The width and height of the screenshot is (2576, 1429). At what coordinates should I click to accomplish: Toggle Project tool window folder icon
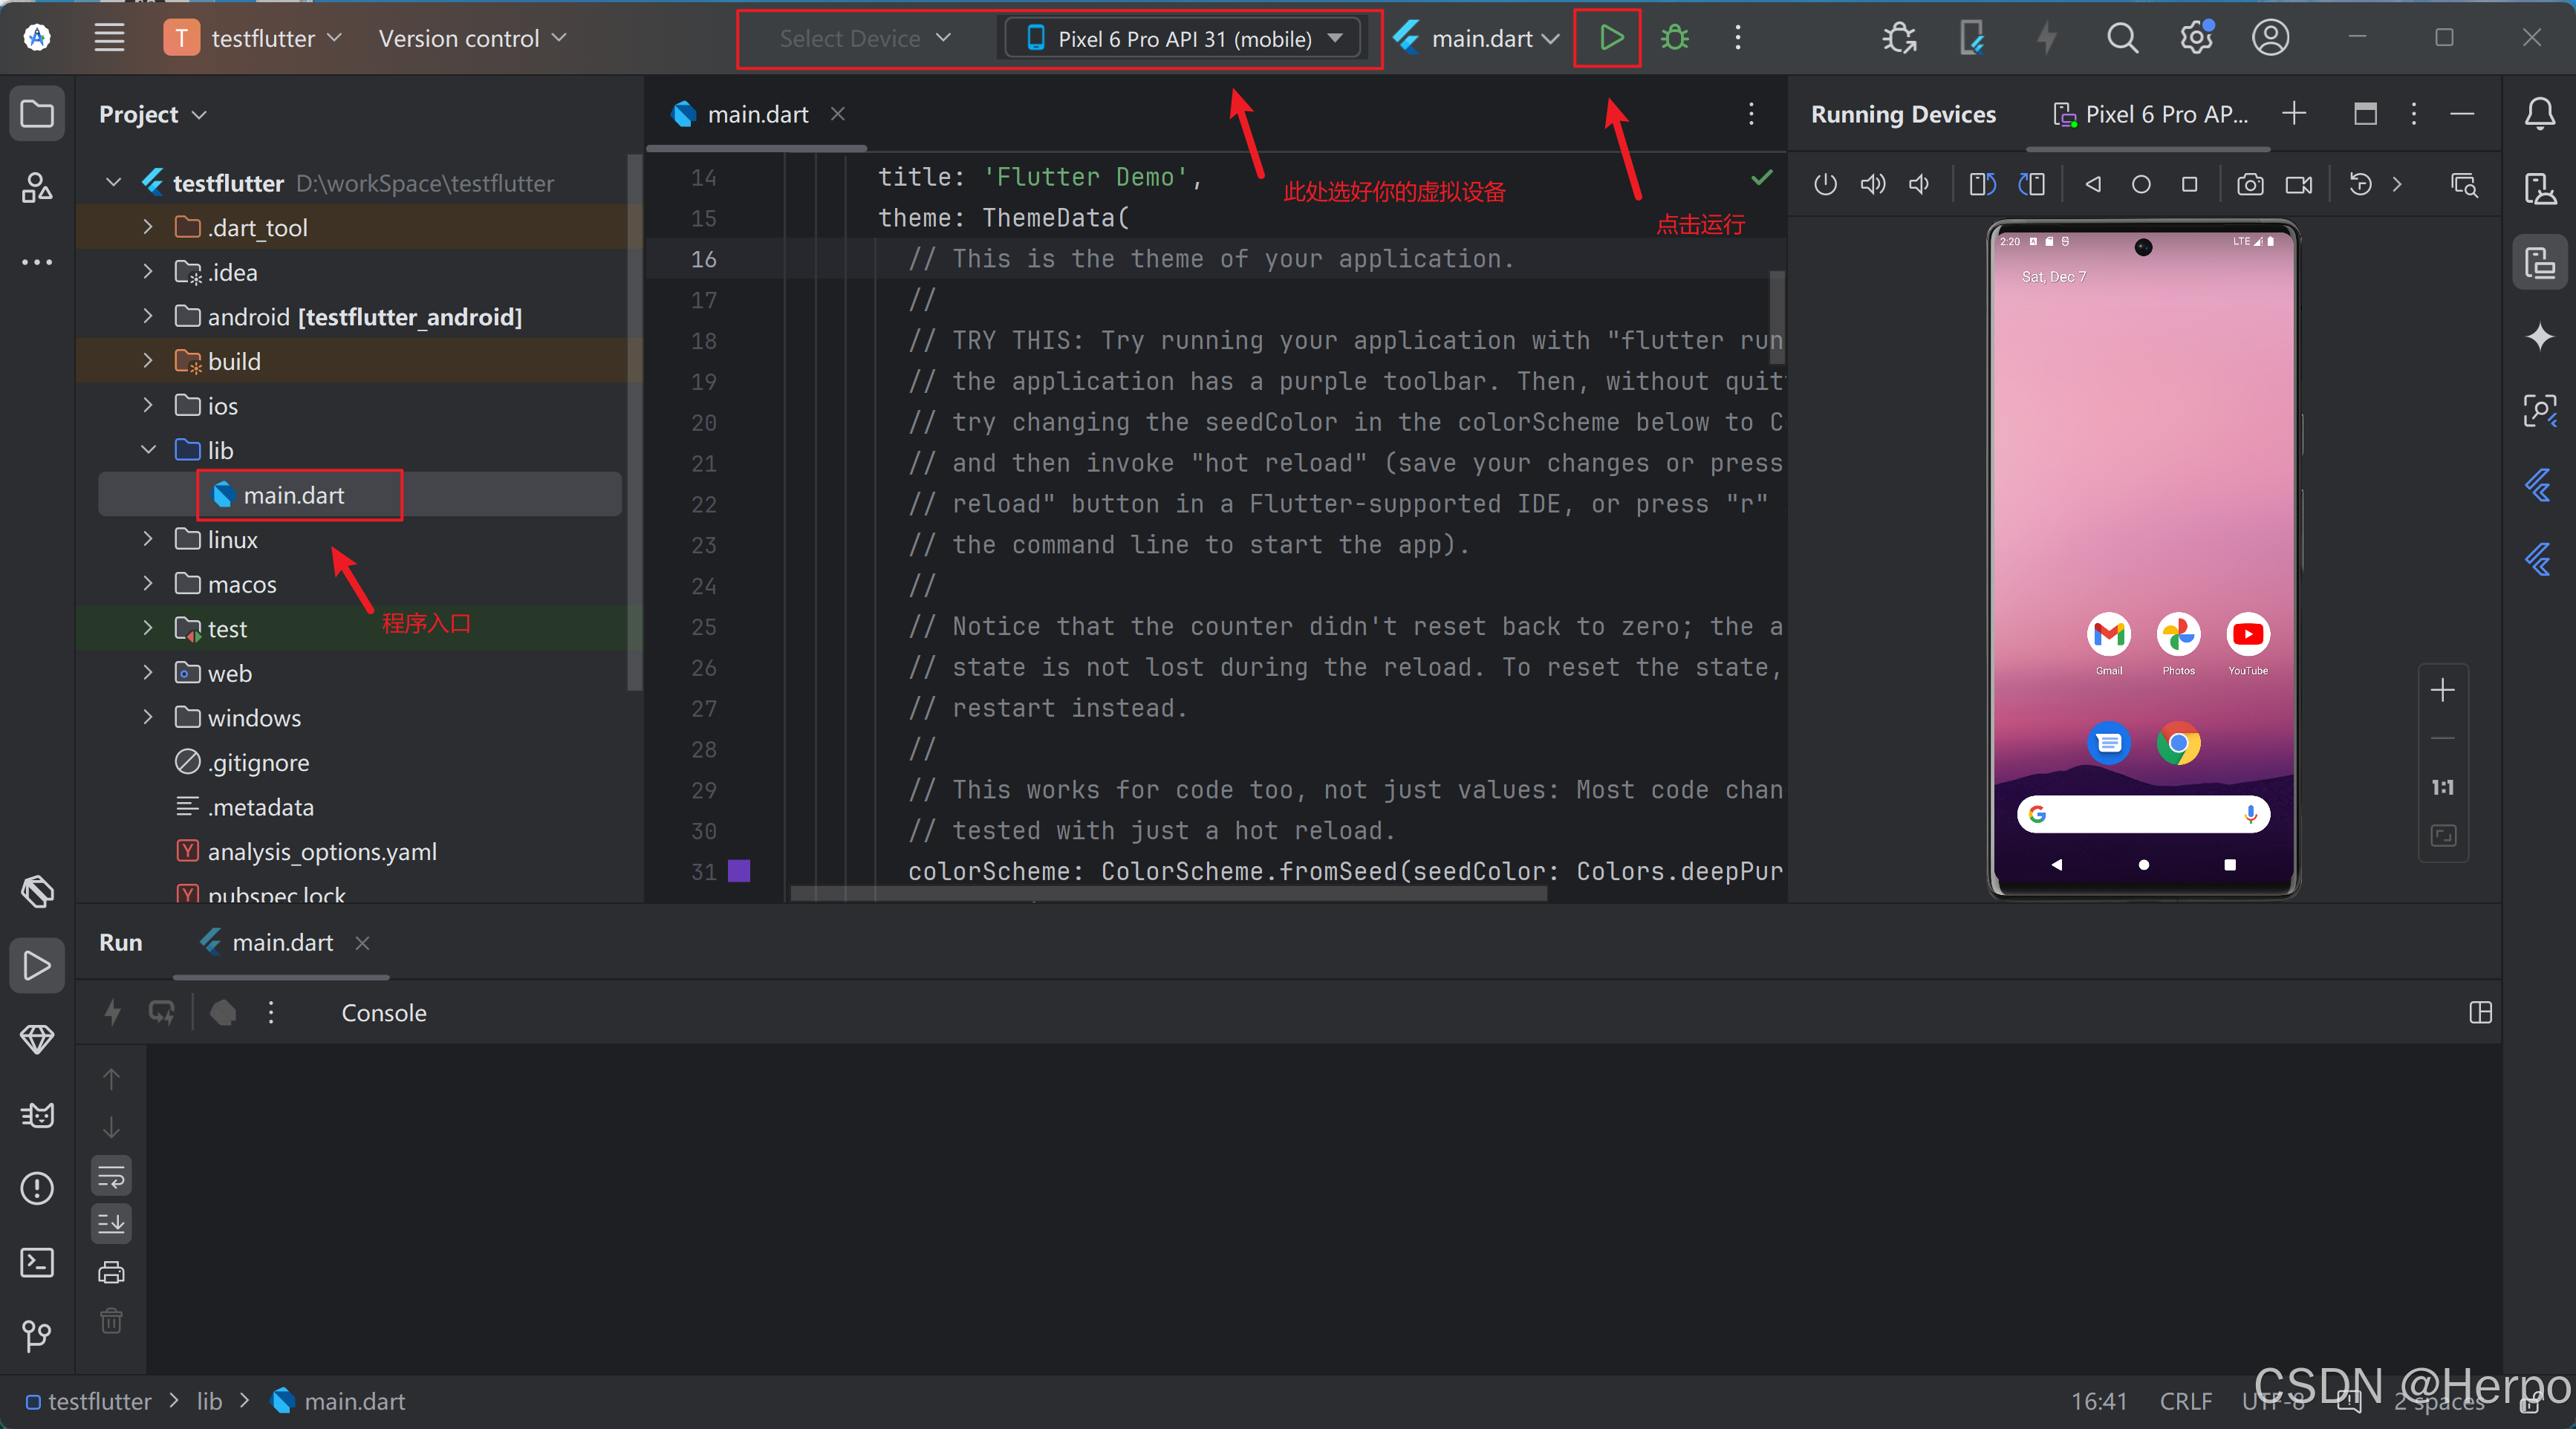(37, 114)
